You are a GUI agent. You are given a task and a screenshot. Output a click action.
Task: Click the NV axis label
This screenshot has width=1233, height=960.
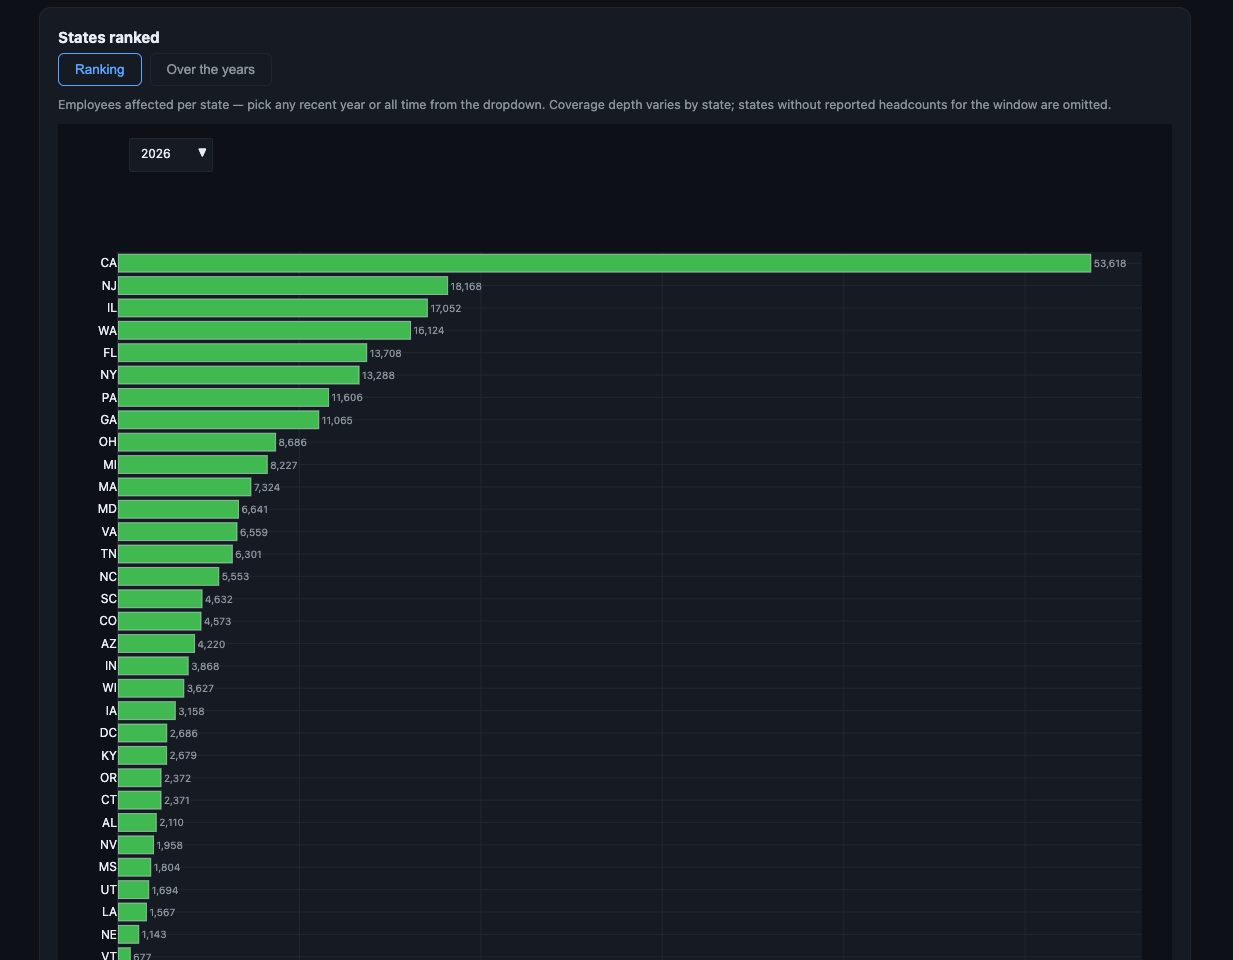108,845
